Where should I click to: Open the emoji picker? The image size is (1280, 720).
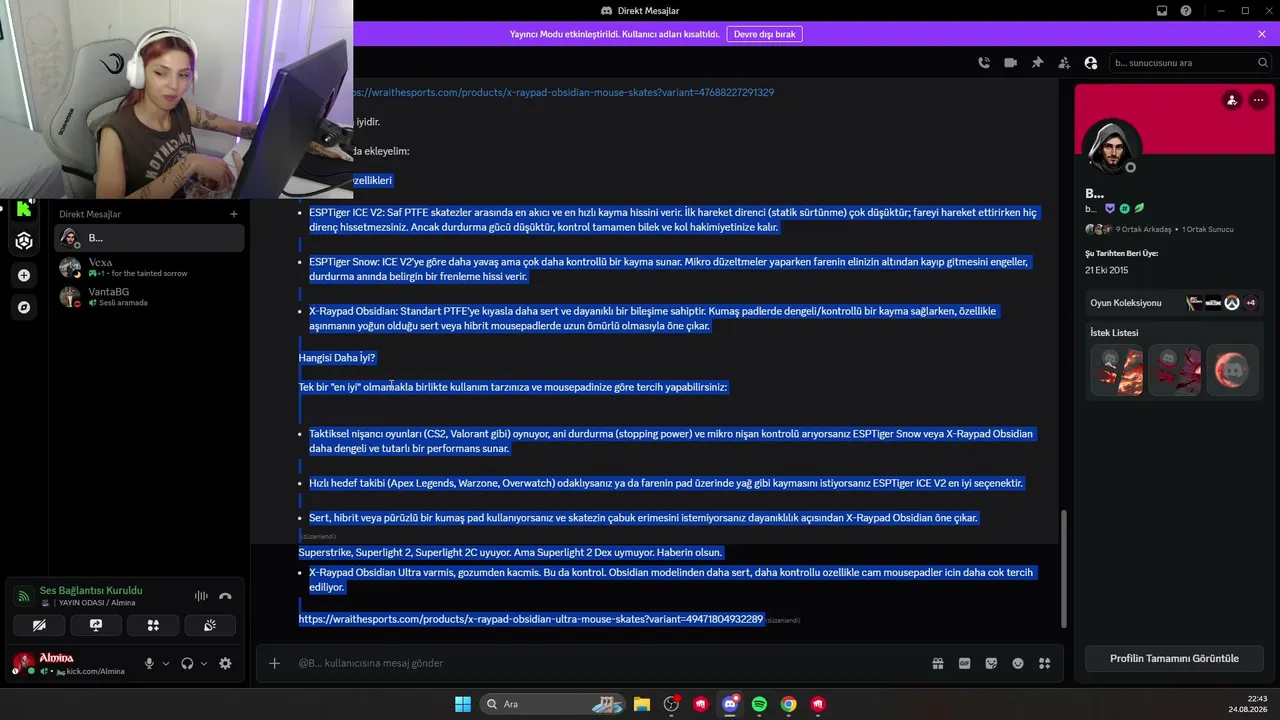(1018, 663)
